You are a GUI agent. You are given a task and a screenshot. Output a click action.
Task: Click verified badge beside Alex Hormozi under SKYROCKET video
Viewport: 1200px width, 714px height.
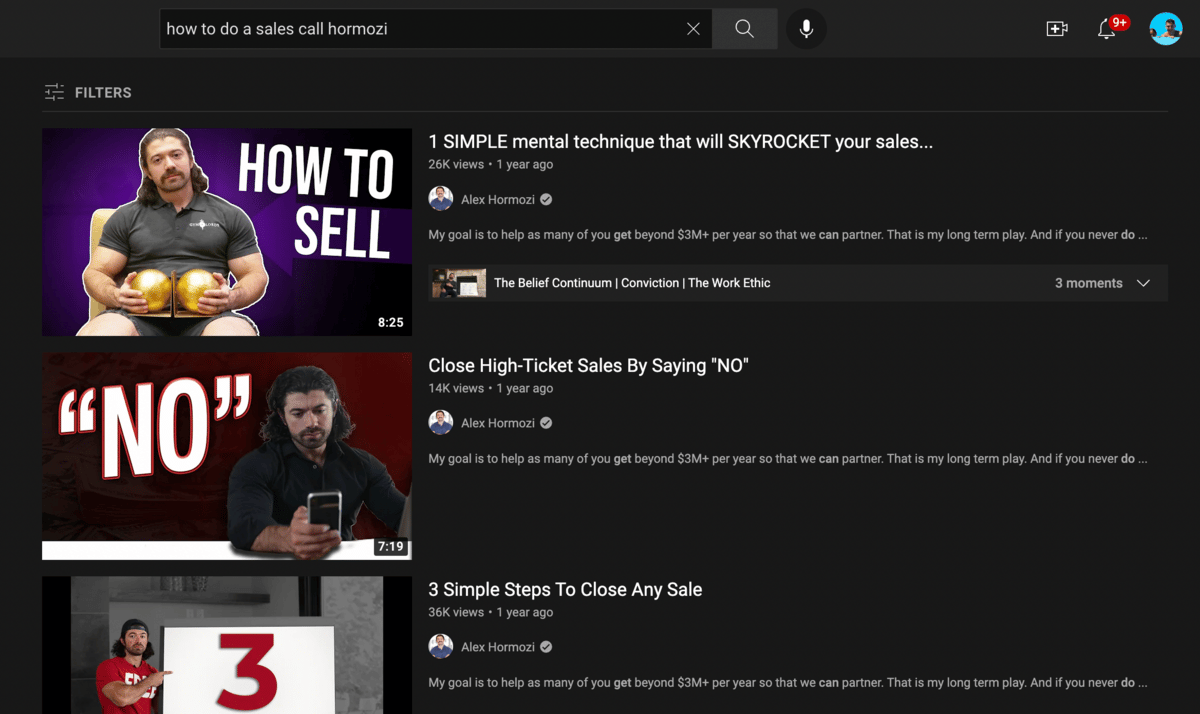546,199
